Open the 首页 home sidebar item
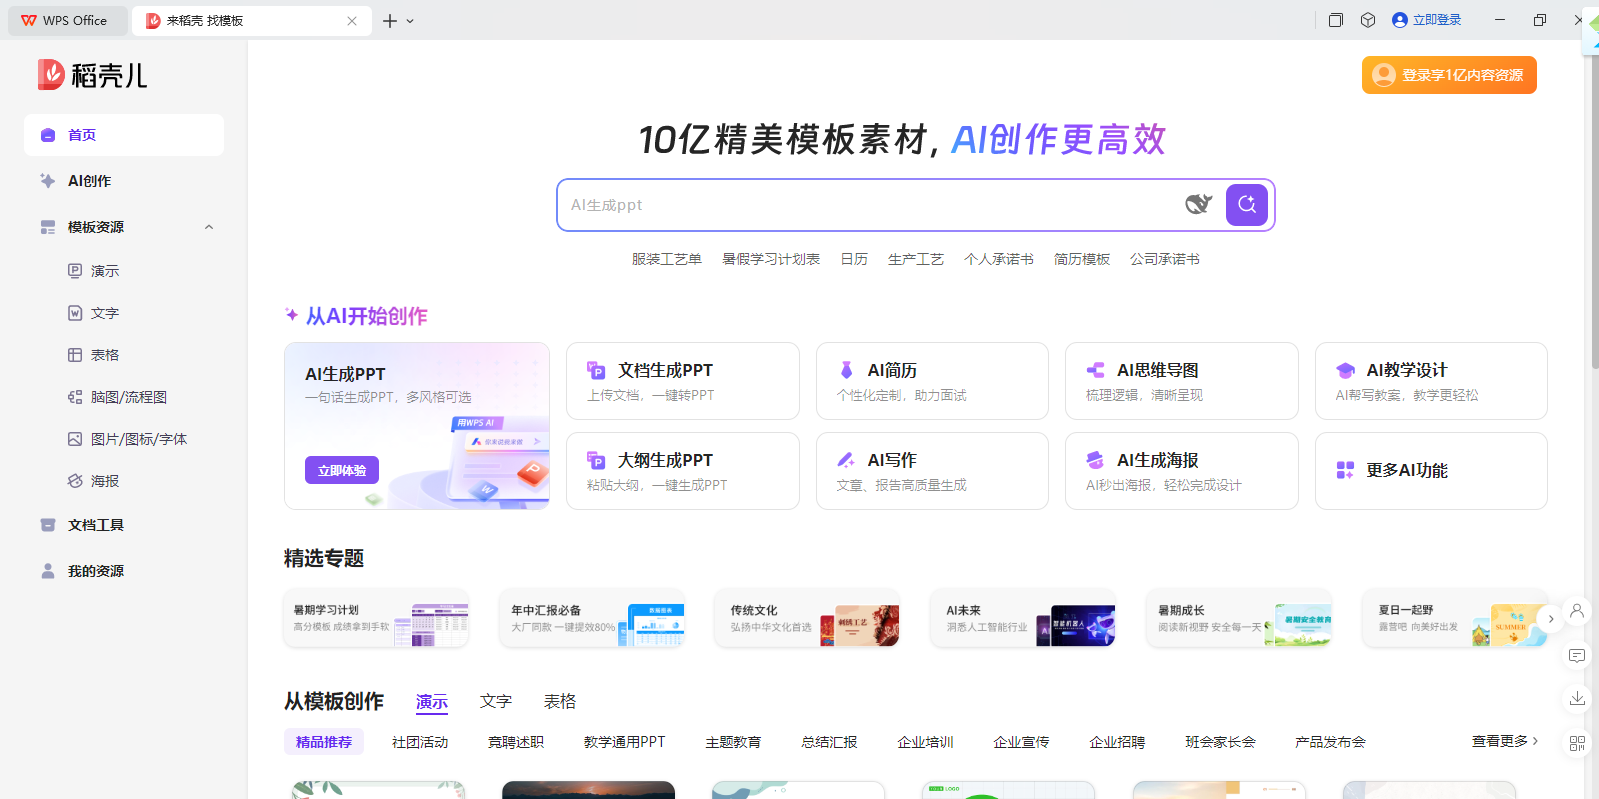The height and width of the screenshot is (799, 1599). click(124, 135)
